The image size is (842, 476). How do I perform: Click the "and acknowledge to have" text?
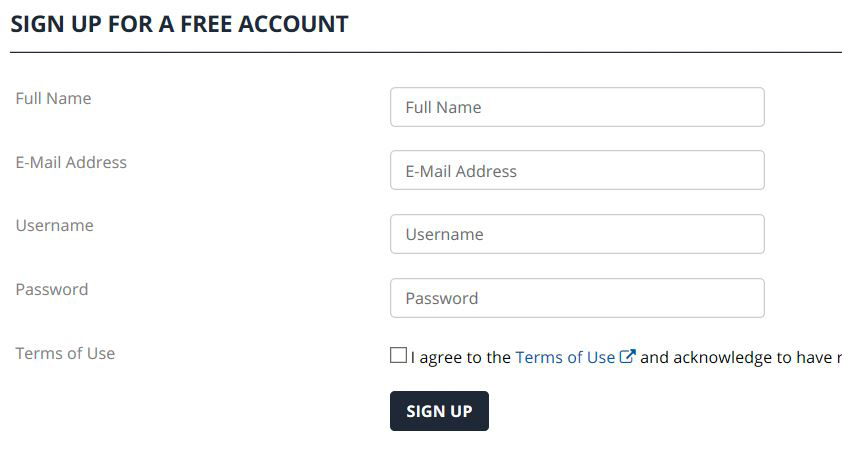point(736,357)
